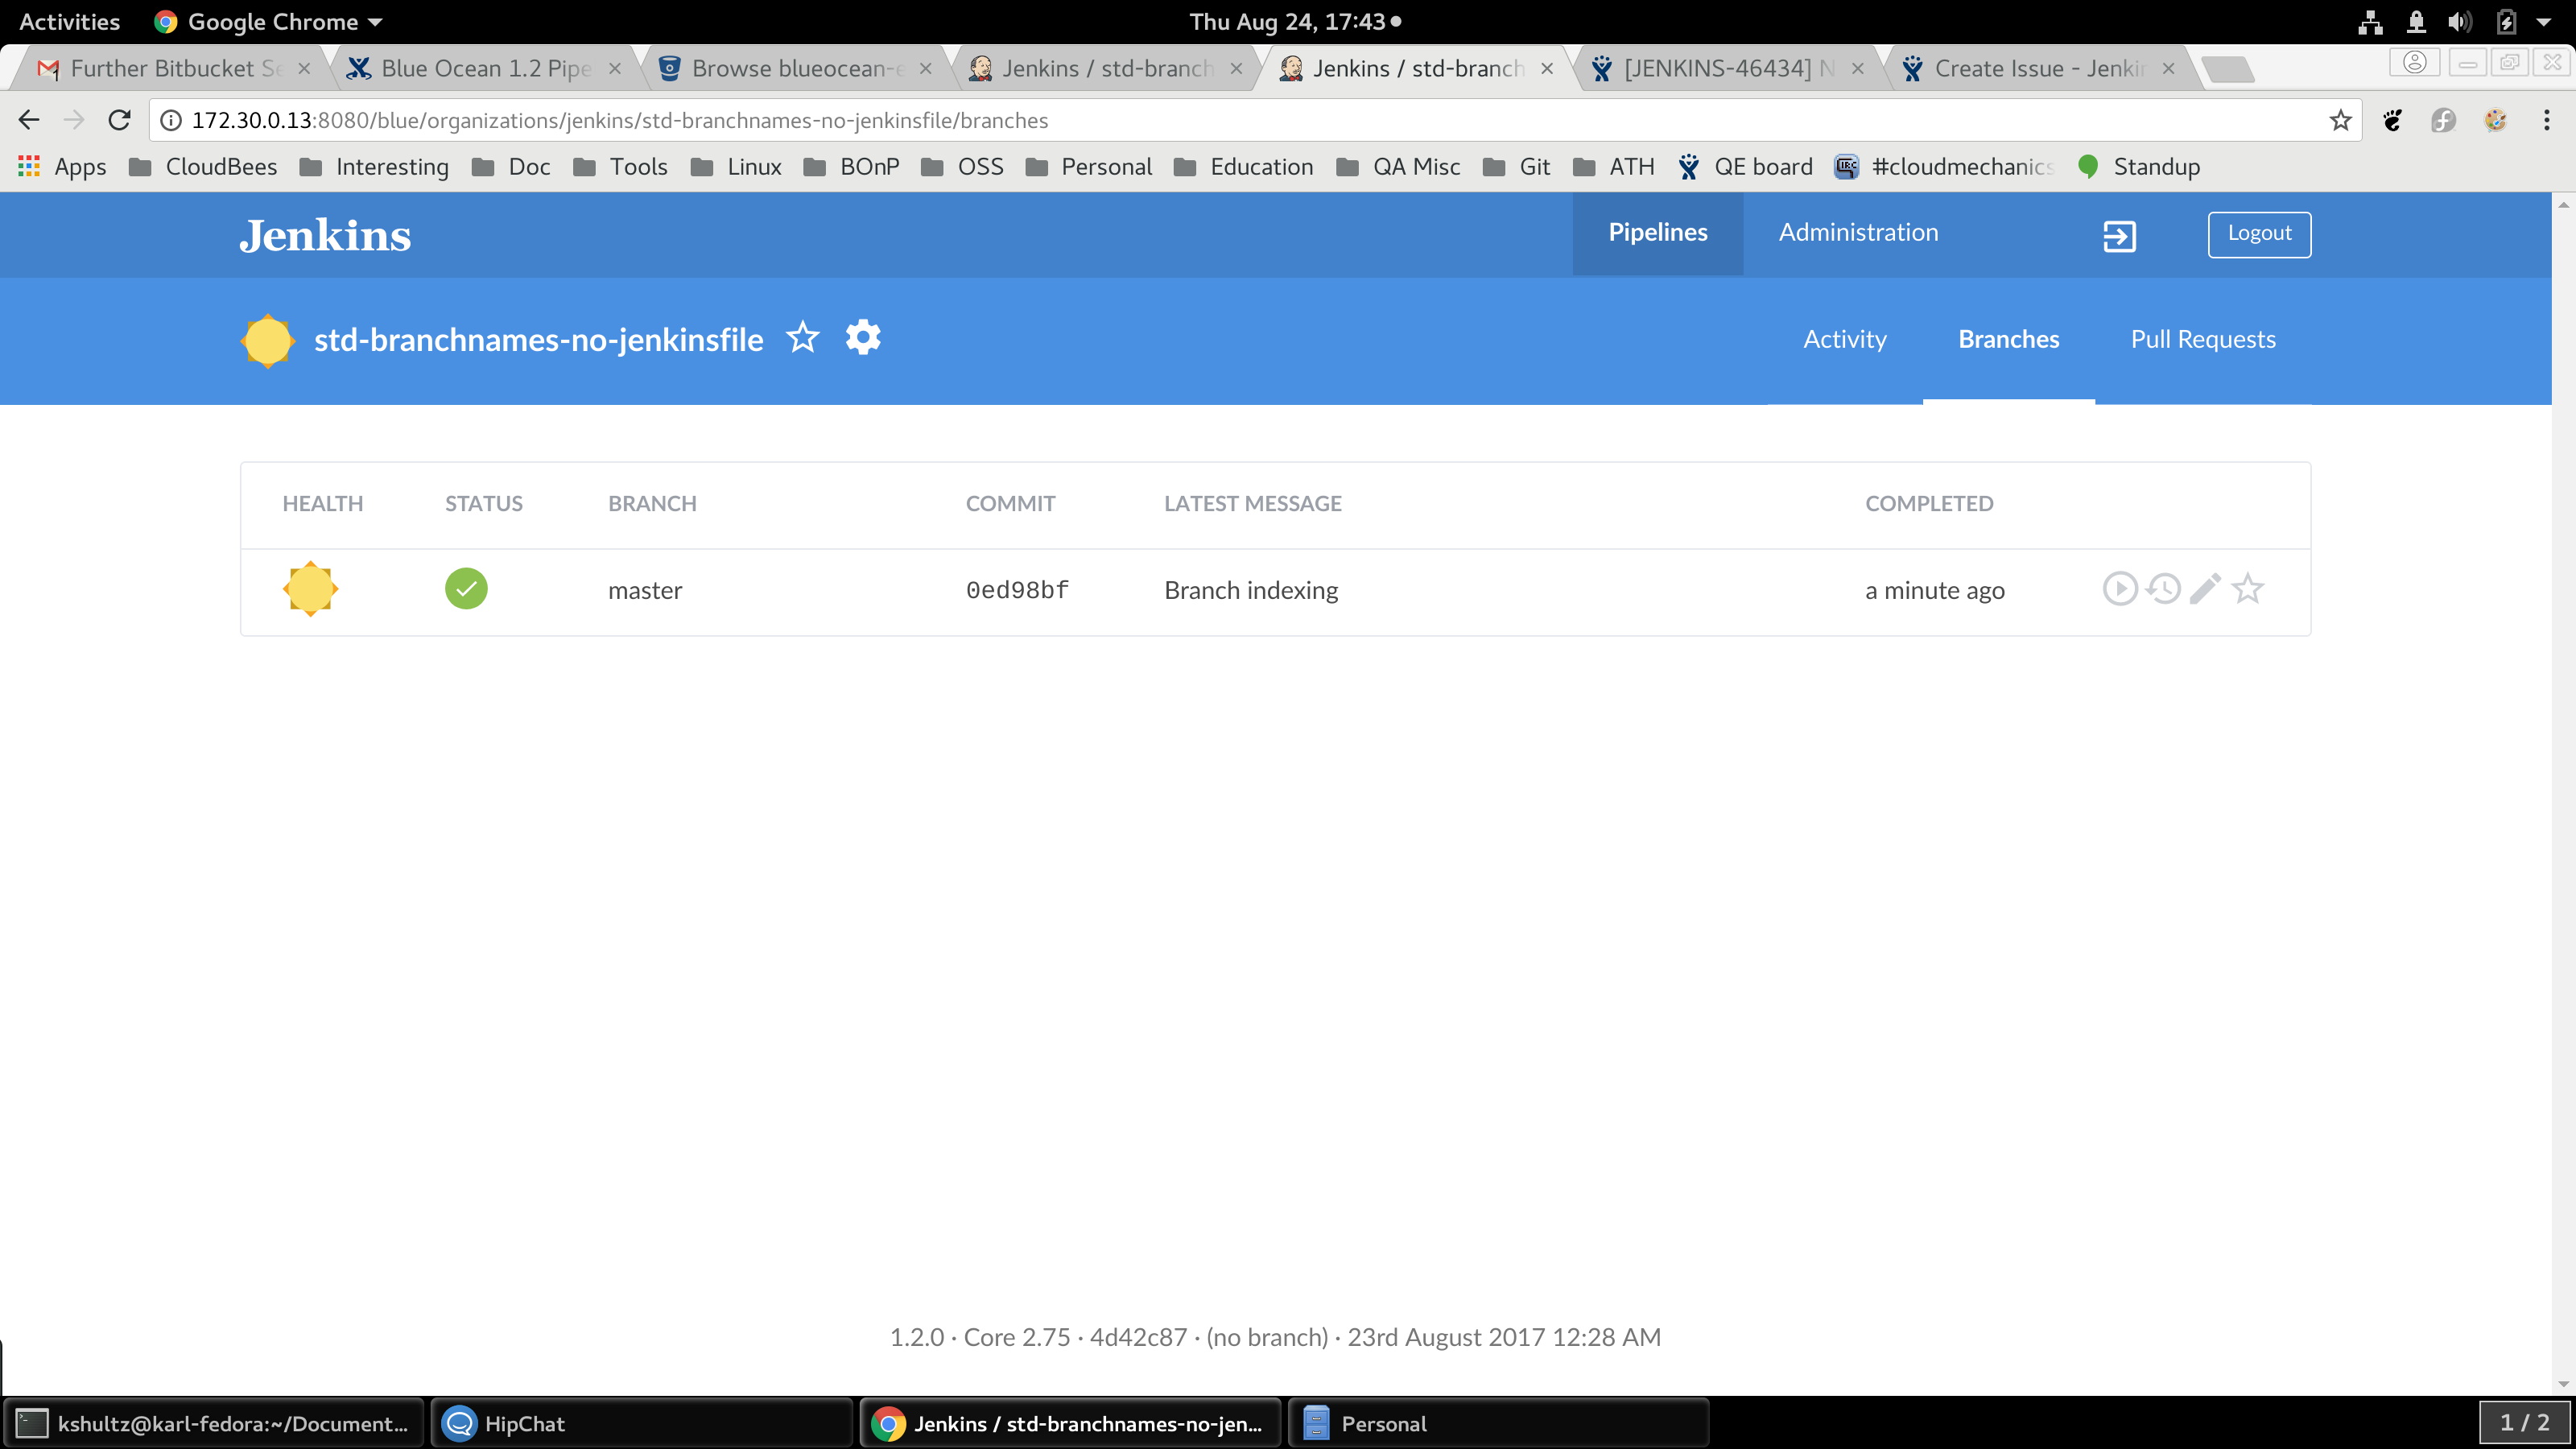Go to classic Jenkins via exit icon
This screenshot has height=1449, width=2576.
pyautogui.click(x=2119, y=236)
